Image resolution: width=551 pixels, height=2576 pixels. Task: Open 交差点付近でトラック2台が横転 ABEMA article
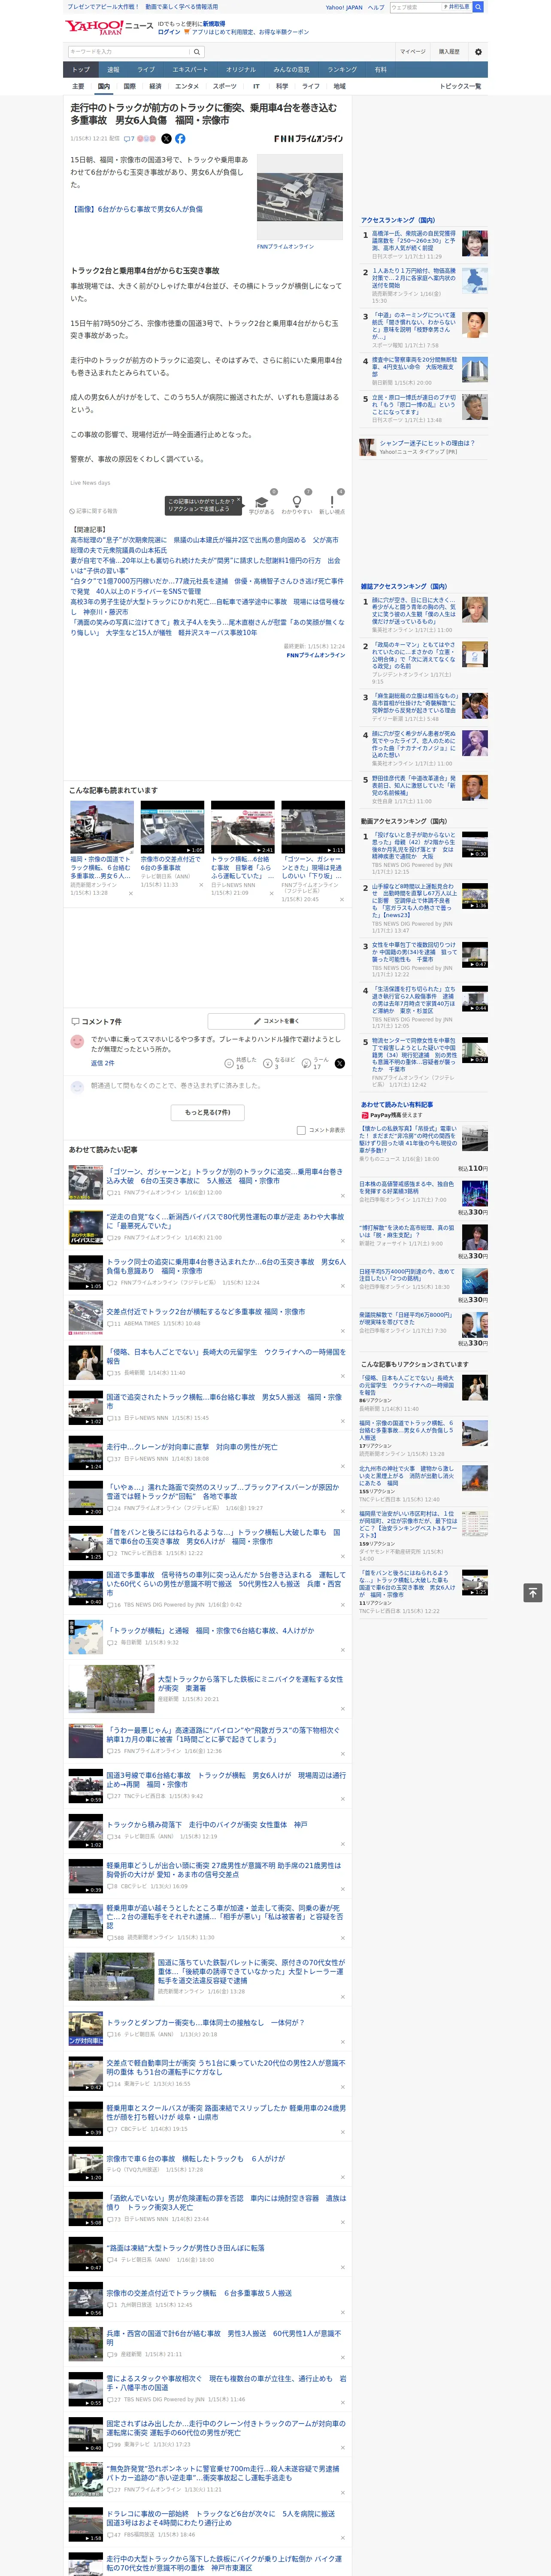(x=206, y=1312)
